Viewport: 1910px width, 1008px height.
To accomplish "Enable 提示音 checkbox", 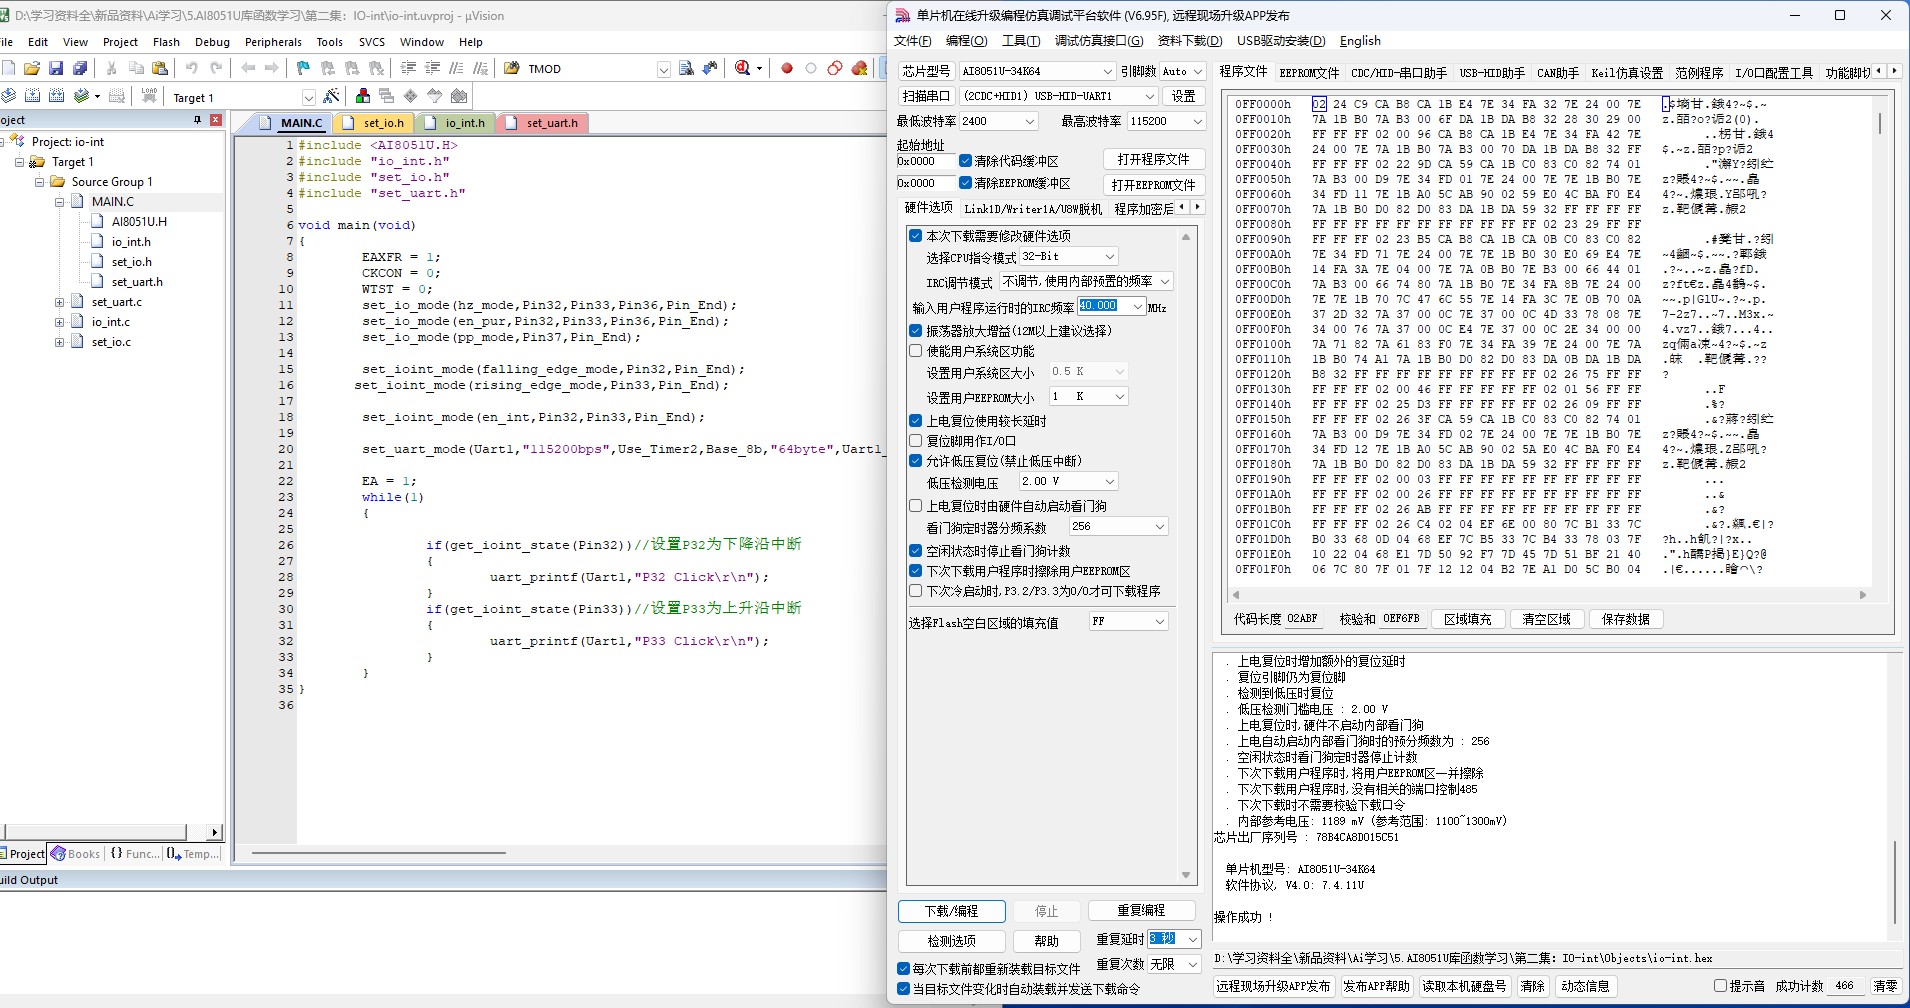I will [x=1720, y=986].
